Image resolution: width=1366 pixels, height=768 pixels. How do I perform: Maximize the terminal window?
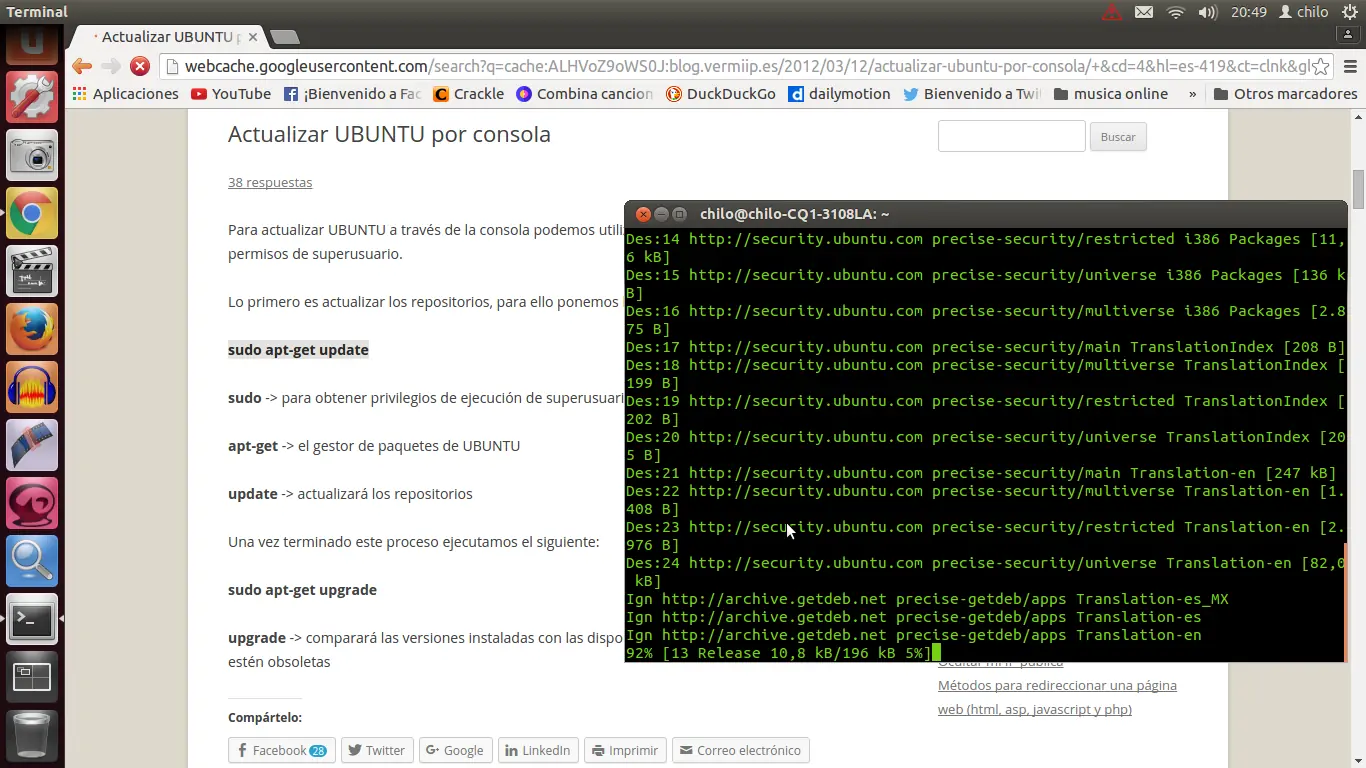(x=679, y=214)
